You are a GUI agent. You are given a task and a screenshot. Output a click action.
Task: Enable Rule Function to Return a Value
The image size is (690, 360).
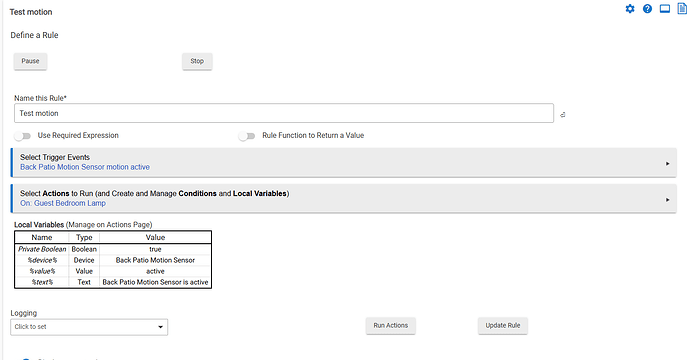[x=247, y=136]
